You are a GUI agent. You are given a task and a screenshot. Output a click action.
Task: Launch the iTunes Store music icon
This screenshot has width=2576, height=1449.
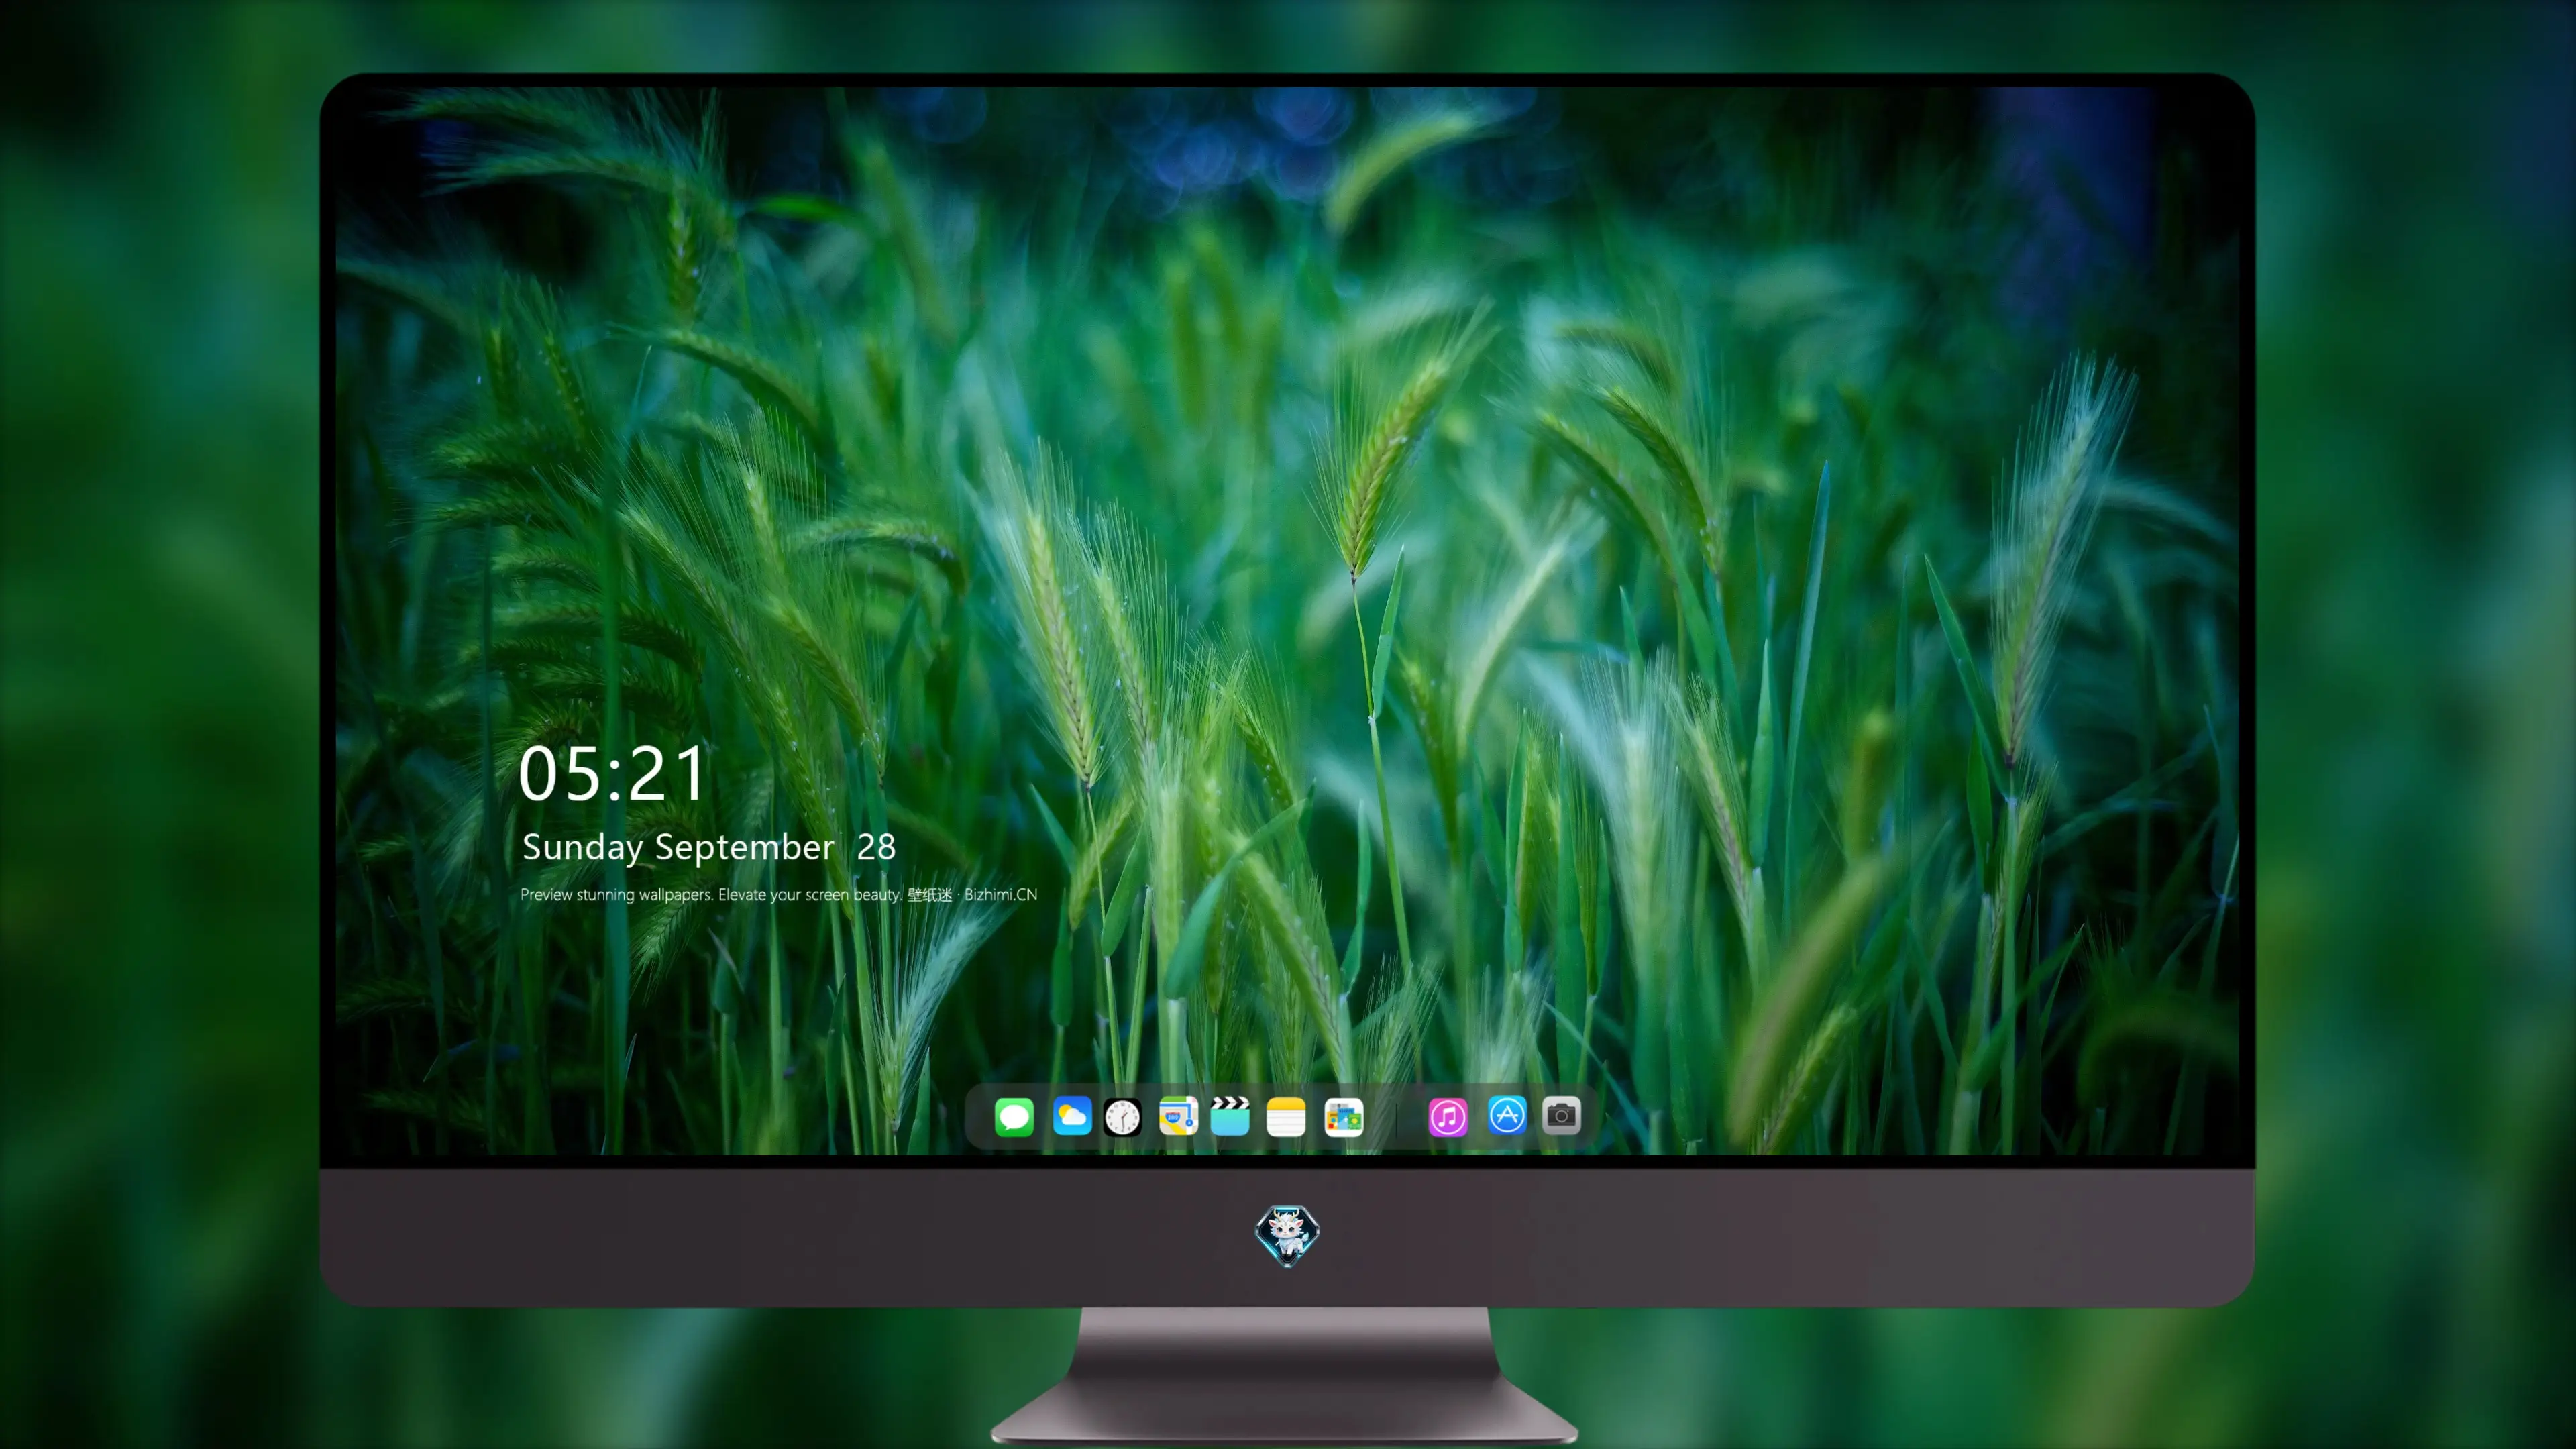tap(1448, 1116)
